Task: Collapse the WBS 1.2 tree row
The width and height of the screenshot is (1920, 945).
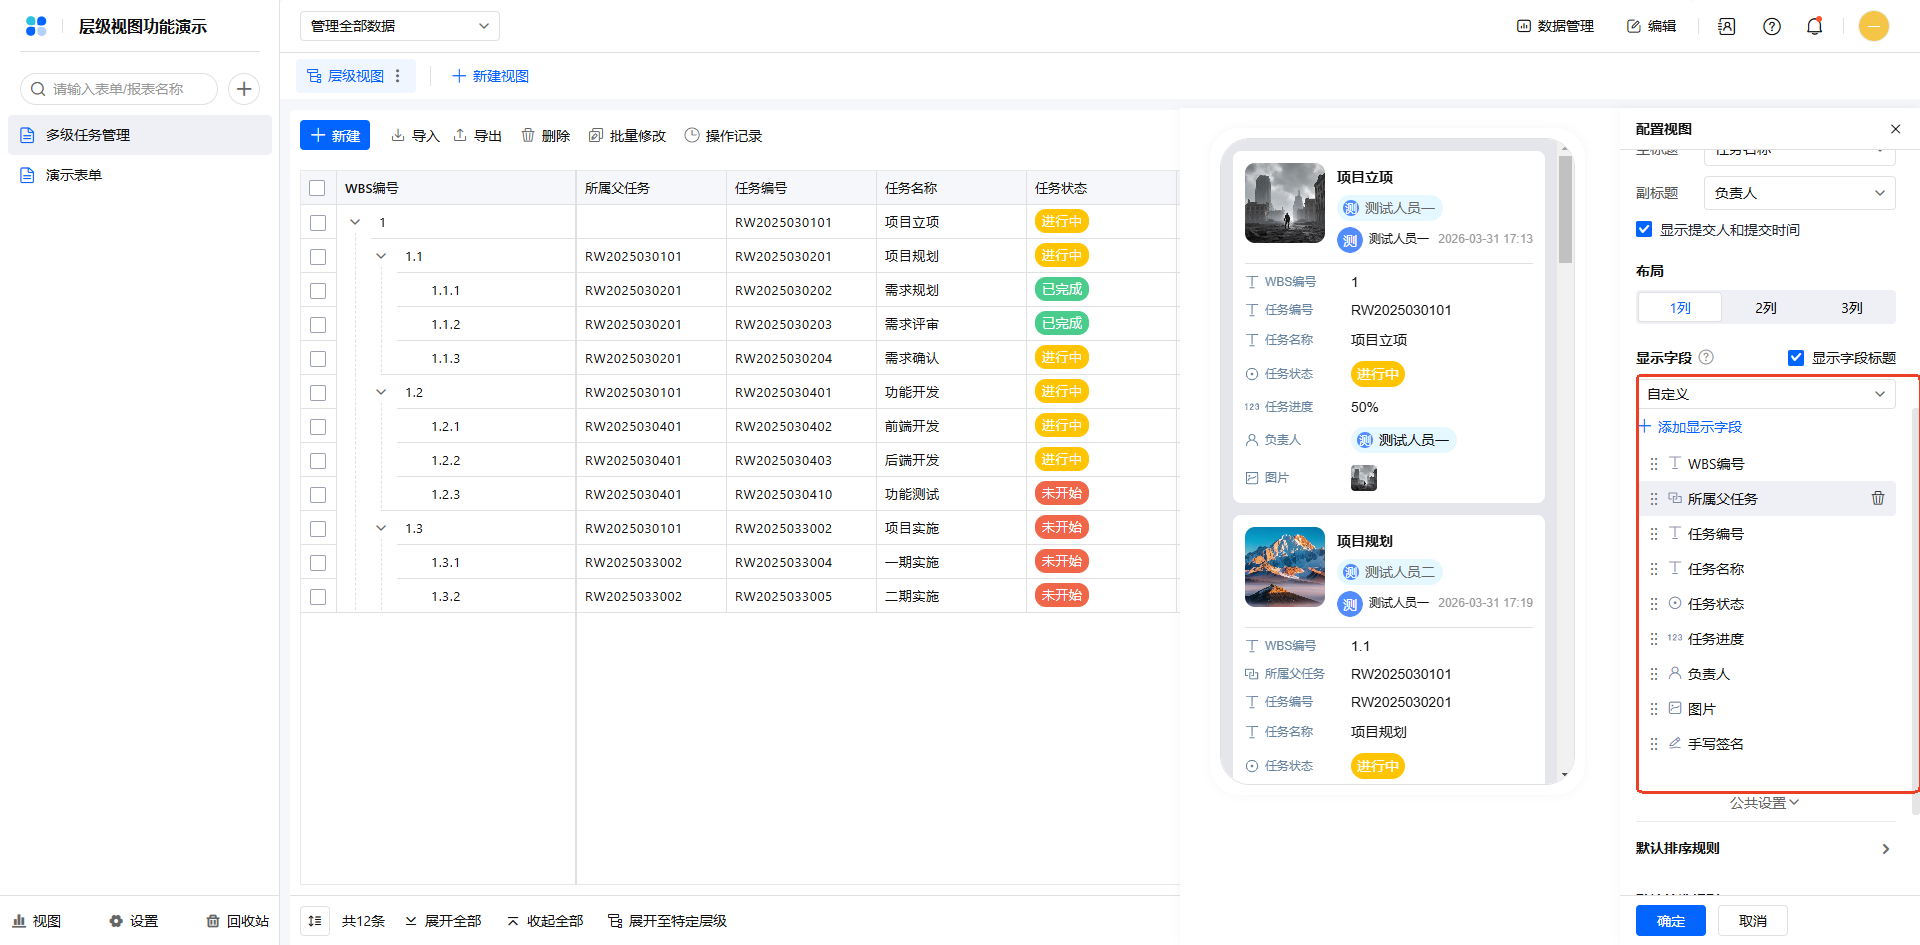Action: pyautogui.click(x=381, y=393)
